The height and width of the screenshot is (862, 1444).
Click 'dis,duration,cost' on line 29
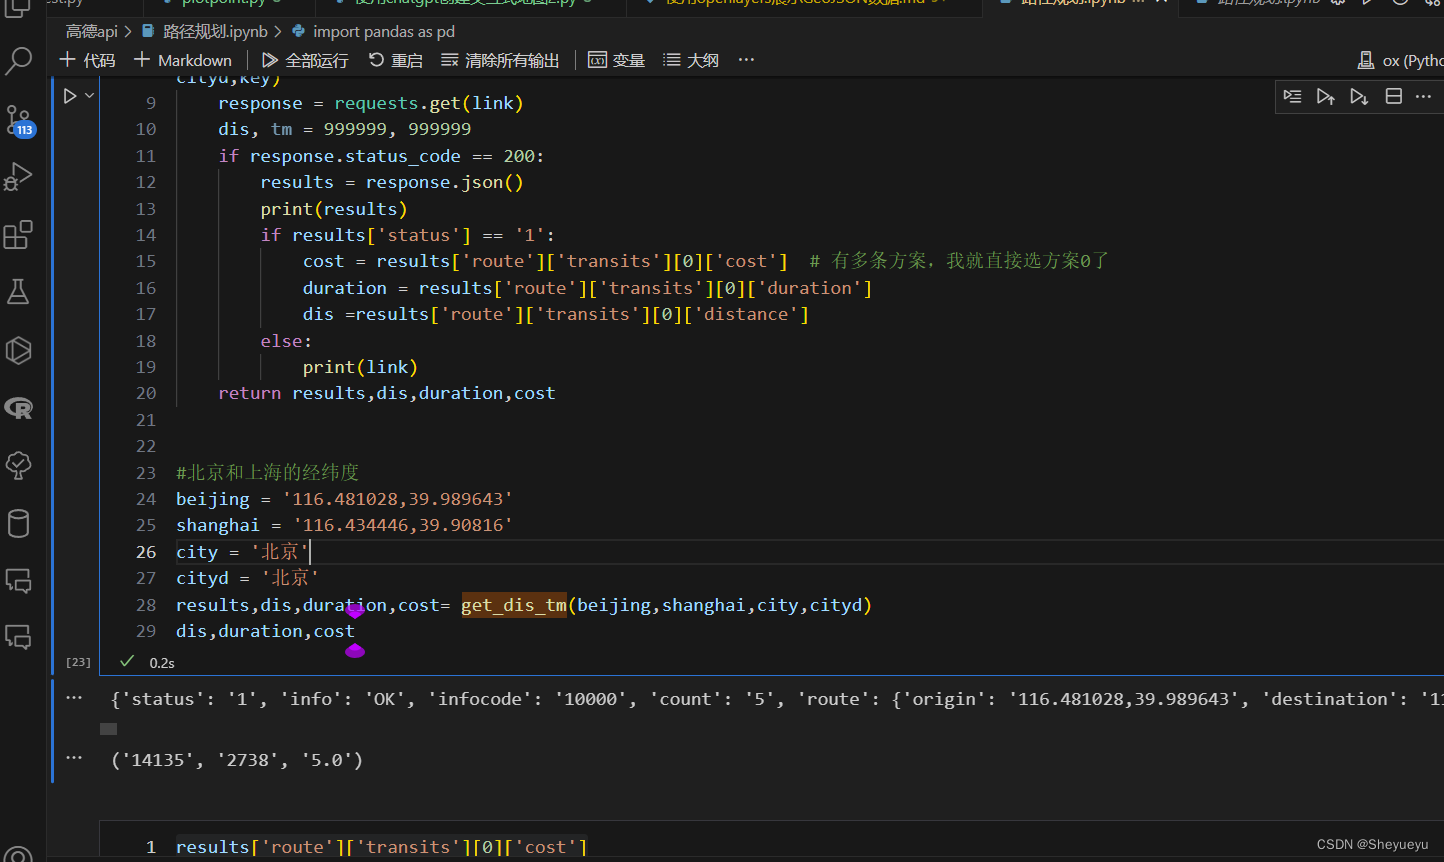click(x=265, y=631)
